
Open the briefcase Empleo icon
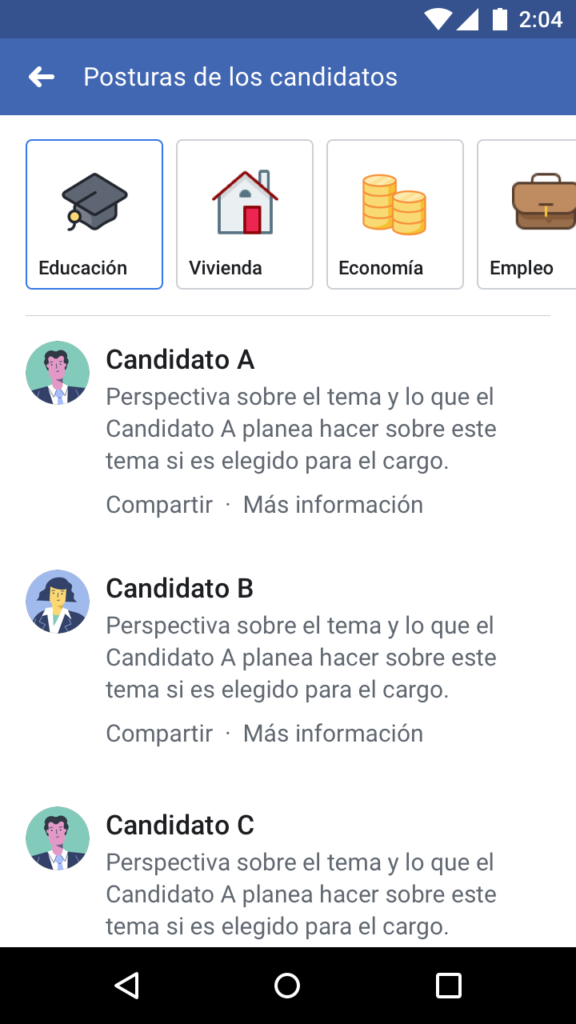(543, 201)
